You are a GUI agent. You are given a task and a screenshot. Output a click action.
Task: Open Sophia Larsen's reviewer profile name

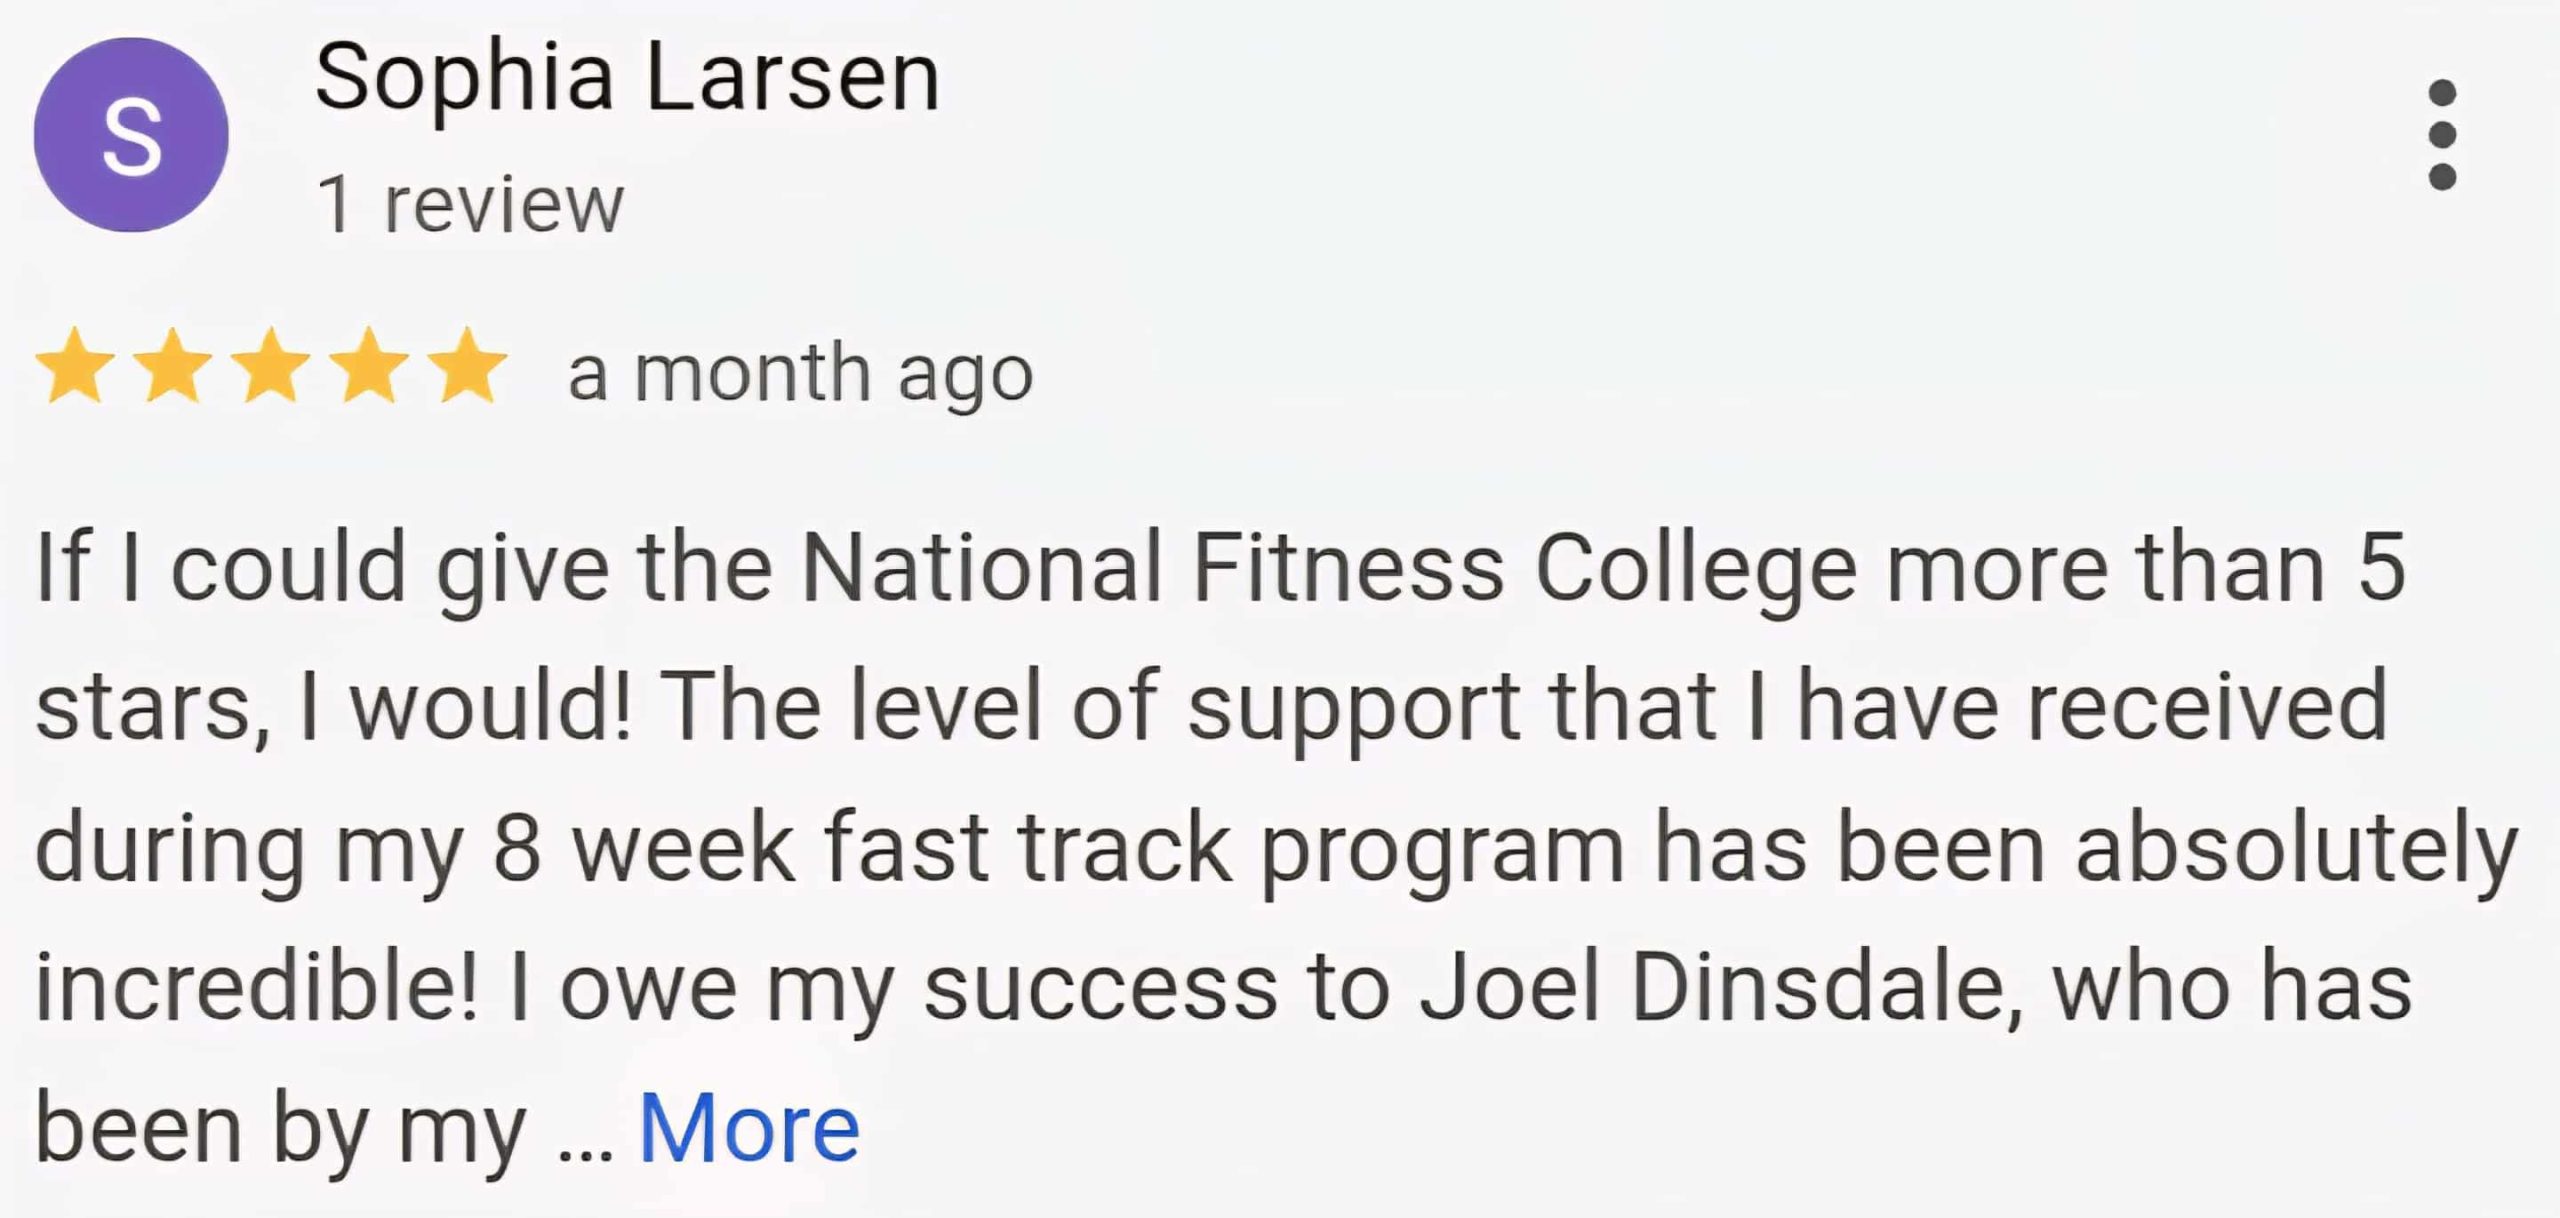coord(627,78)
